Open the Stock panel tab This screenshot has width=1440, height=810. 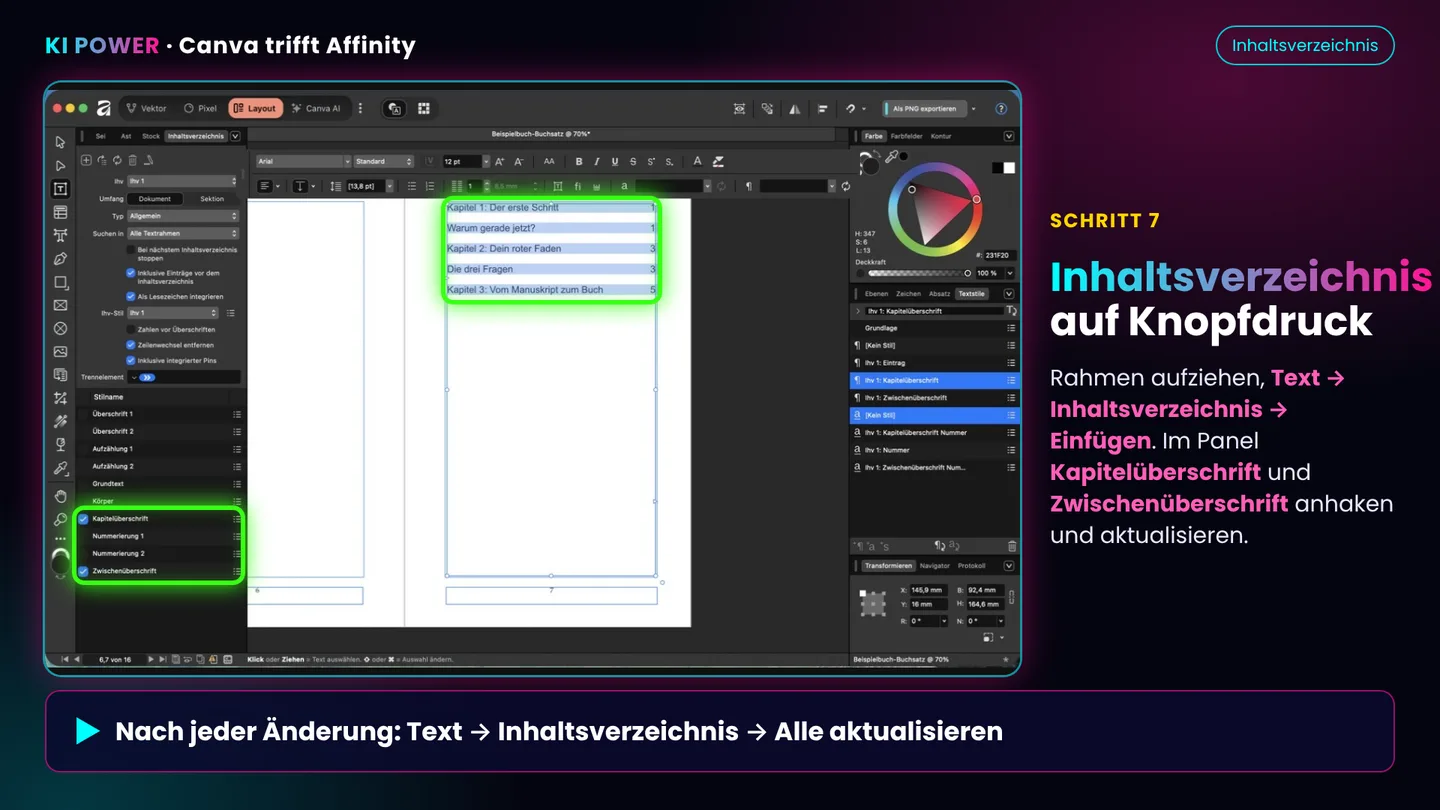pos(151,136)
